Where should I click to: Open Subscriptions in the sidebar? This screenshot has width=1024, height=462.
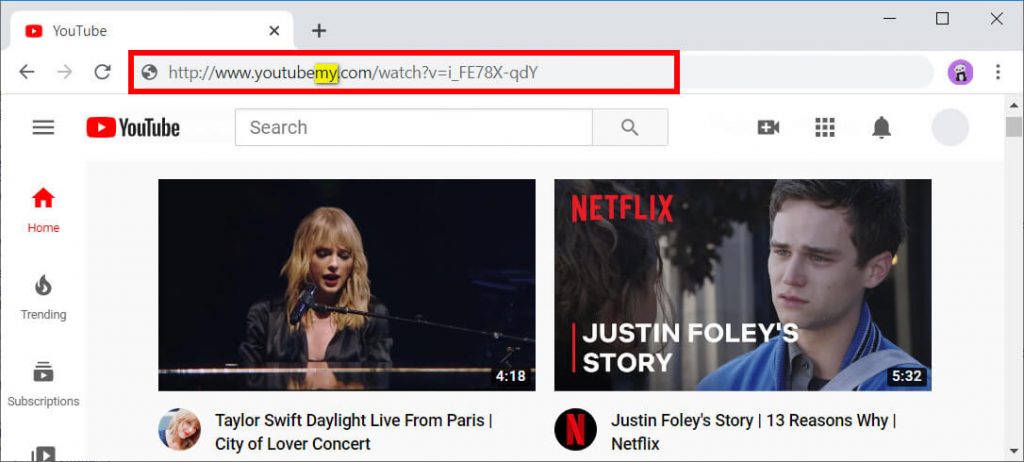click(43, 384)
